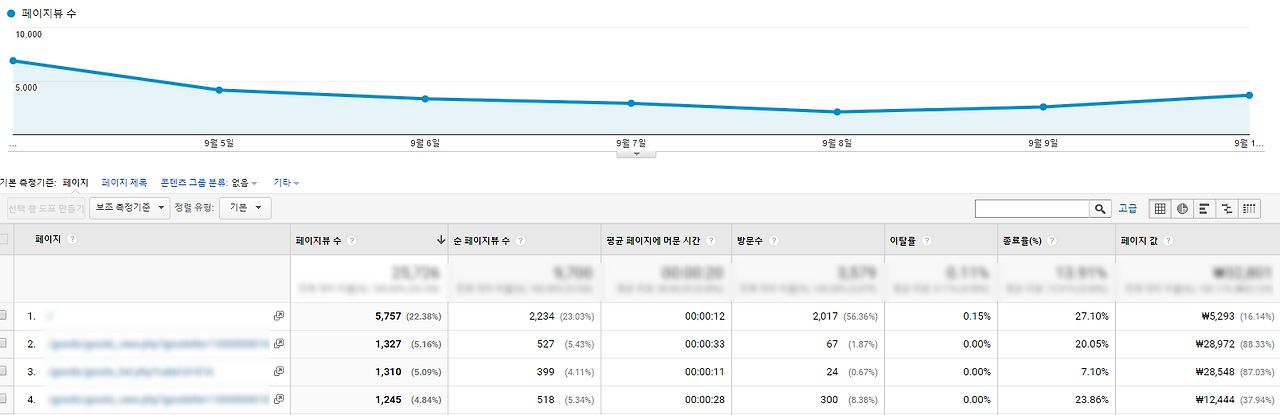Tick the checkbox for row 1

[x=3, y=316]
